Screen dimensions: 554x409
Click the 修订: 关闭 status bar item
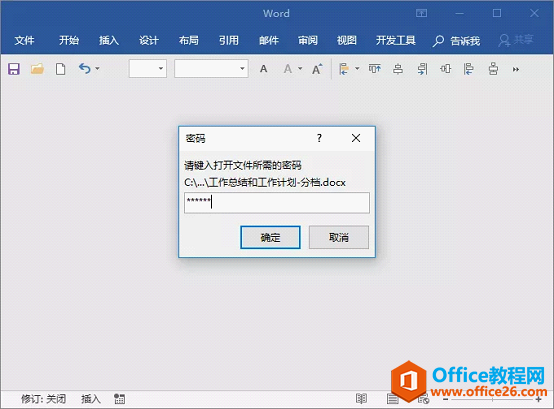tap(43, 399)
